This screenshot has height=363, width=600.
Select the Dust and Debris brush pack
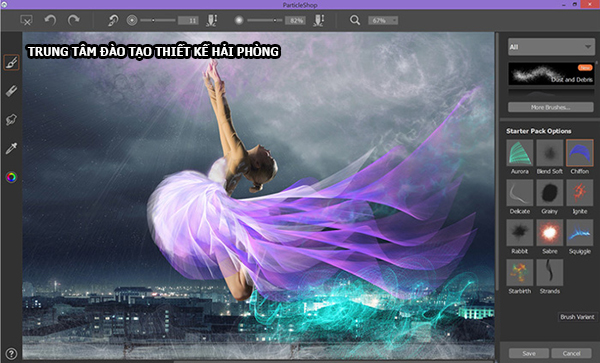pyautogui.click(x=551, y=74)
